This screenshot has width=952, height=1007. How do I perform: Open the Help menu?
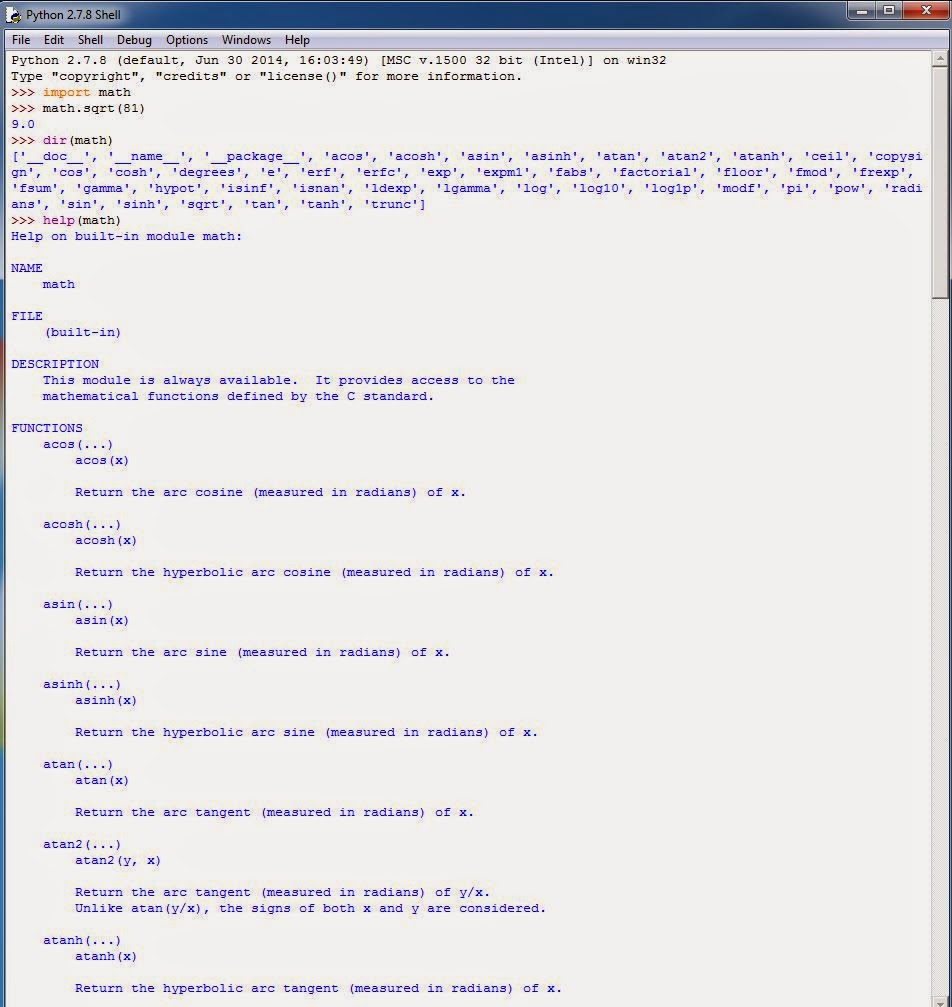coord(297,40)
